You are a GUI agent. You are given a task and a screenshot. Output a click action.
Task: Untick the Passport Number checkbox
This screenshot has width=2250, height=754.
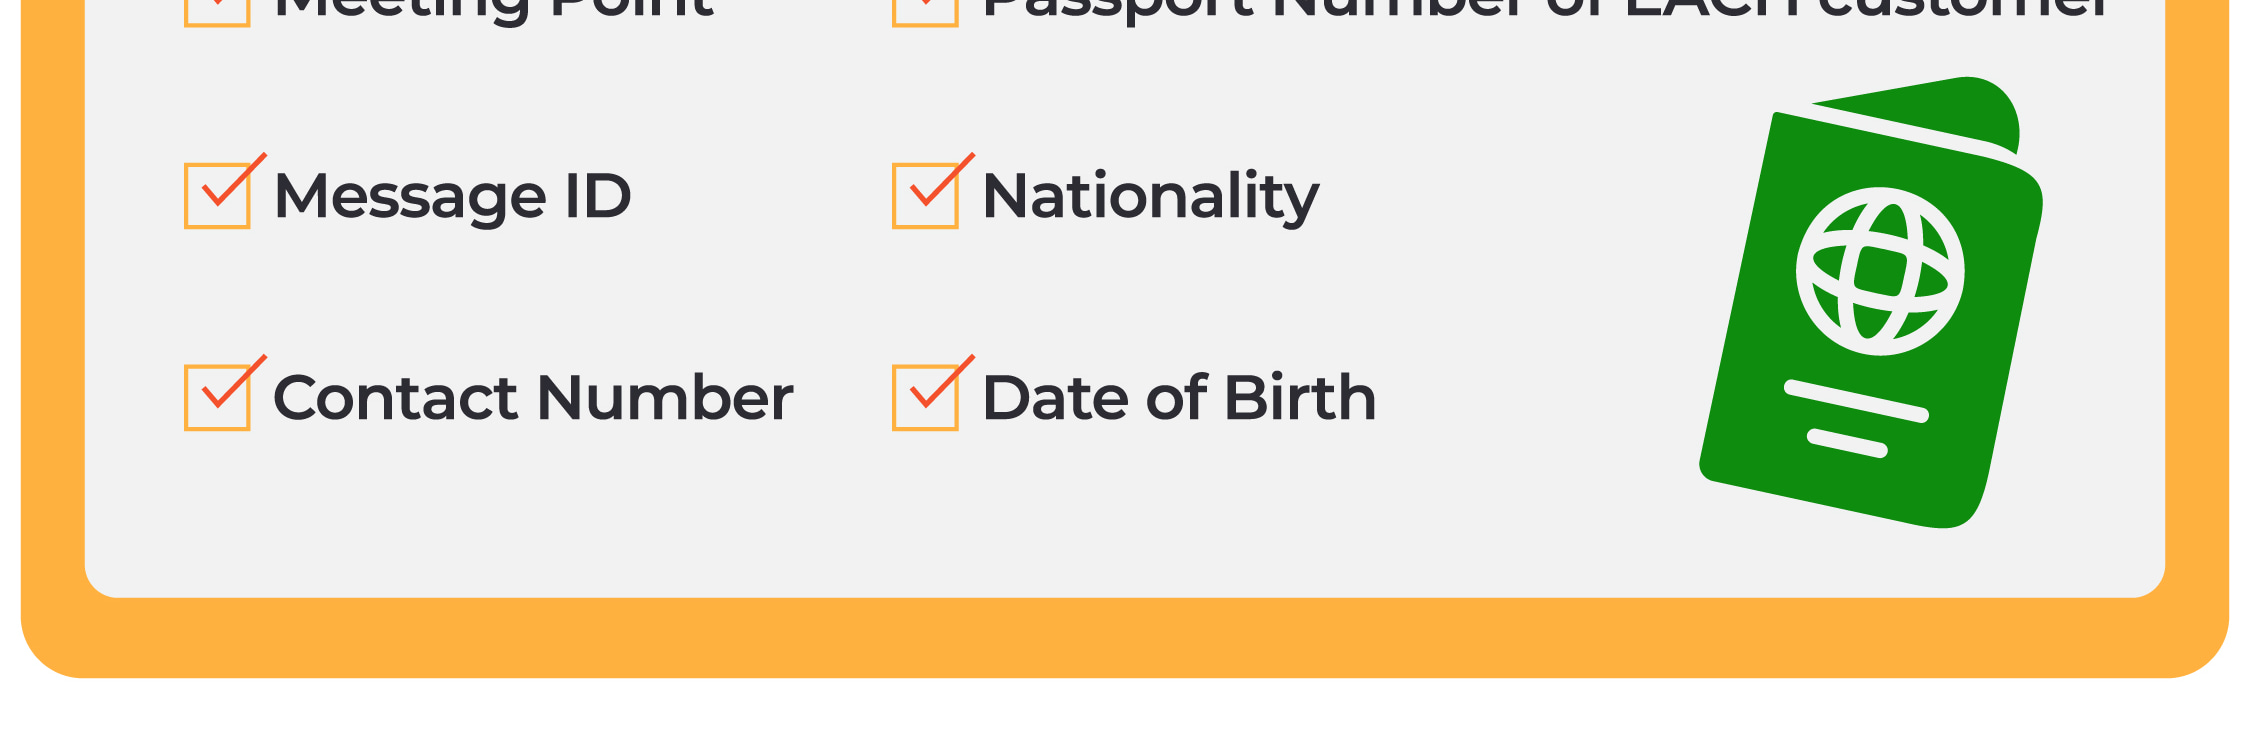click(925, 10)
